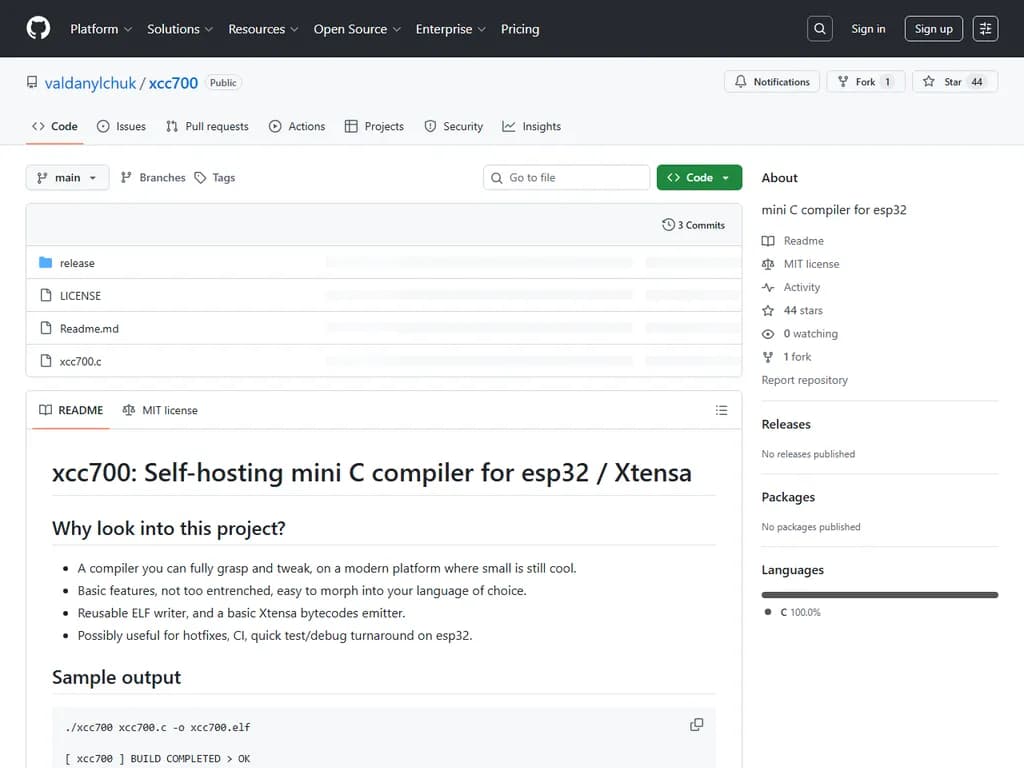The height and width of the screenshot is (768, 1024).
Task: Click the appearance settings icon in header
Action: [x=985, y=29]
